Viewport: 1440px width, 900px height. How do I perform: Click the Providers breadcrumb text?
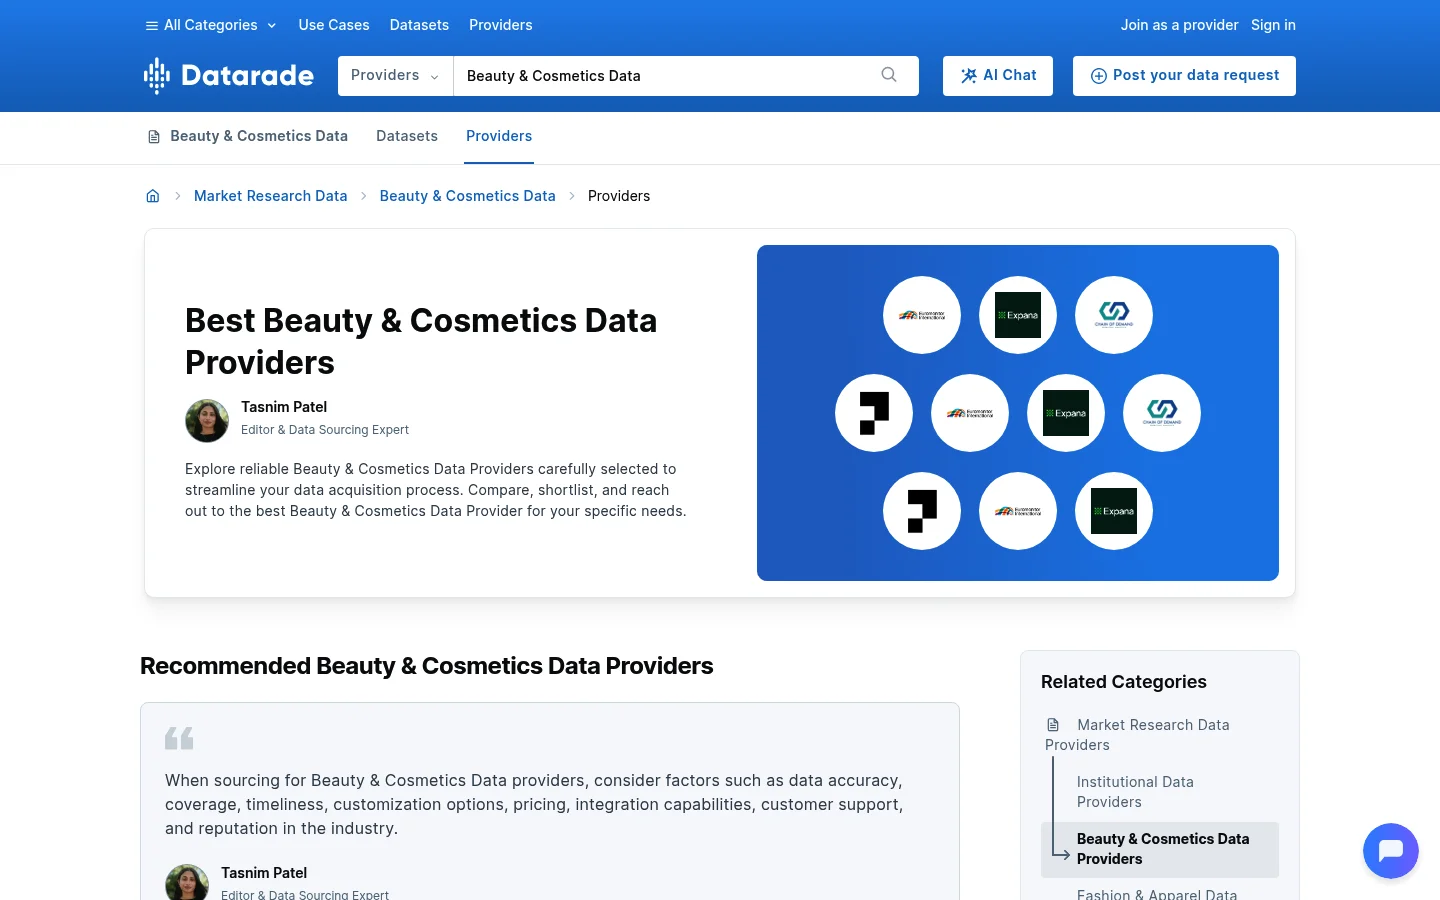pyautogui.click(x=619, y=196)
